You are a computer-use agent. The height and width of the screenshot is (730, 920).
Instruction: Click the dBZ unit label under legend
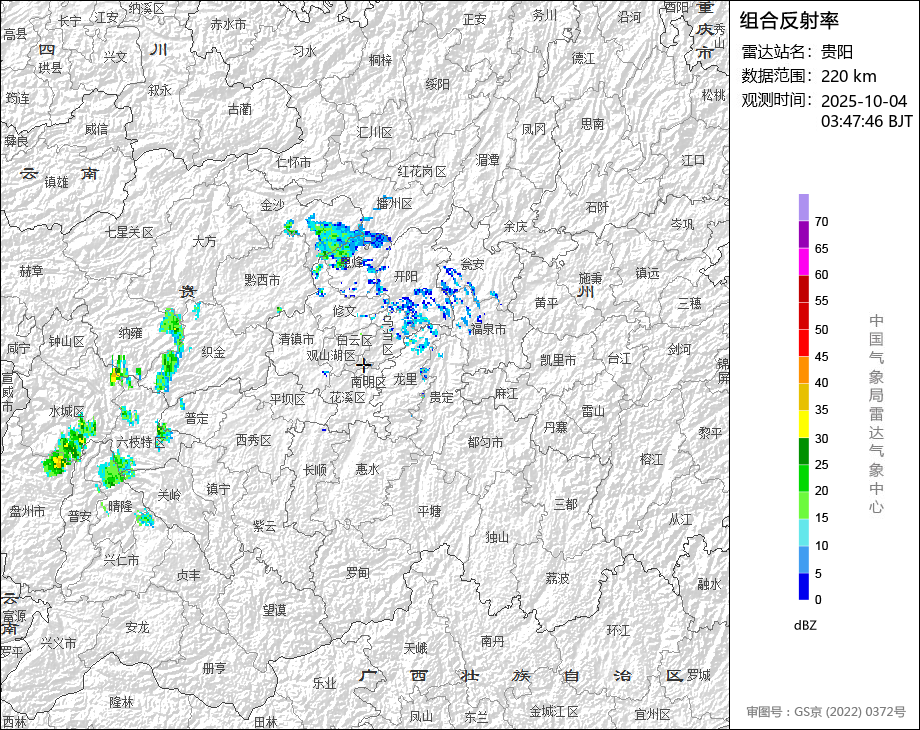tap(807, 625)
